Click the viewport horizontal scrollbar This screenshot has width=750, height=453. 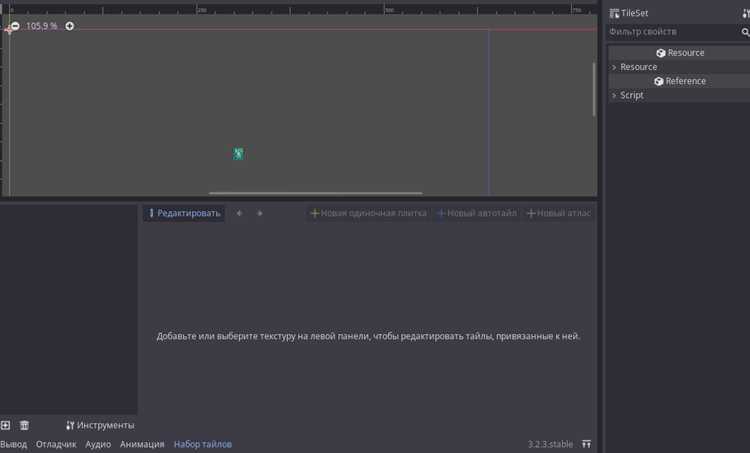coord(316,193)
